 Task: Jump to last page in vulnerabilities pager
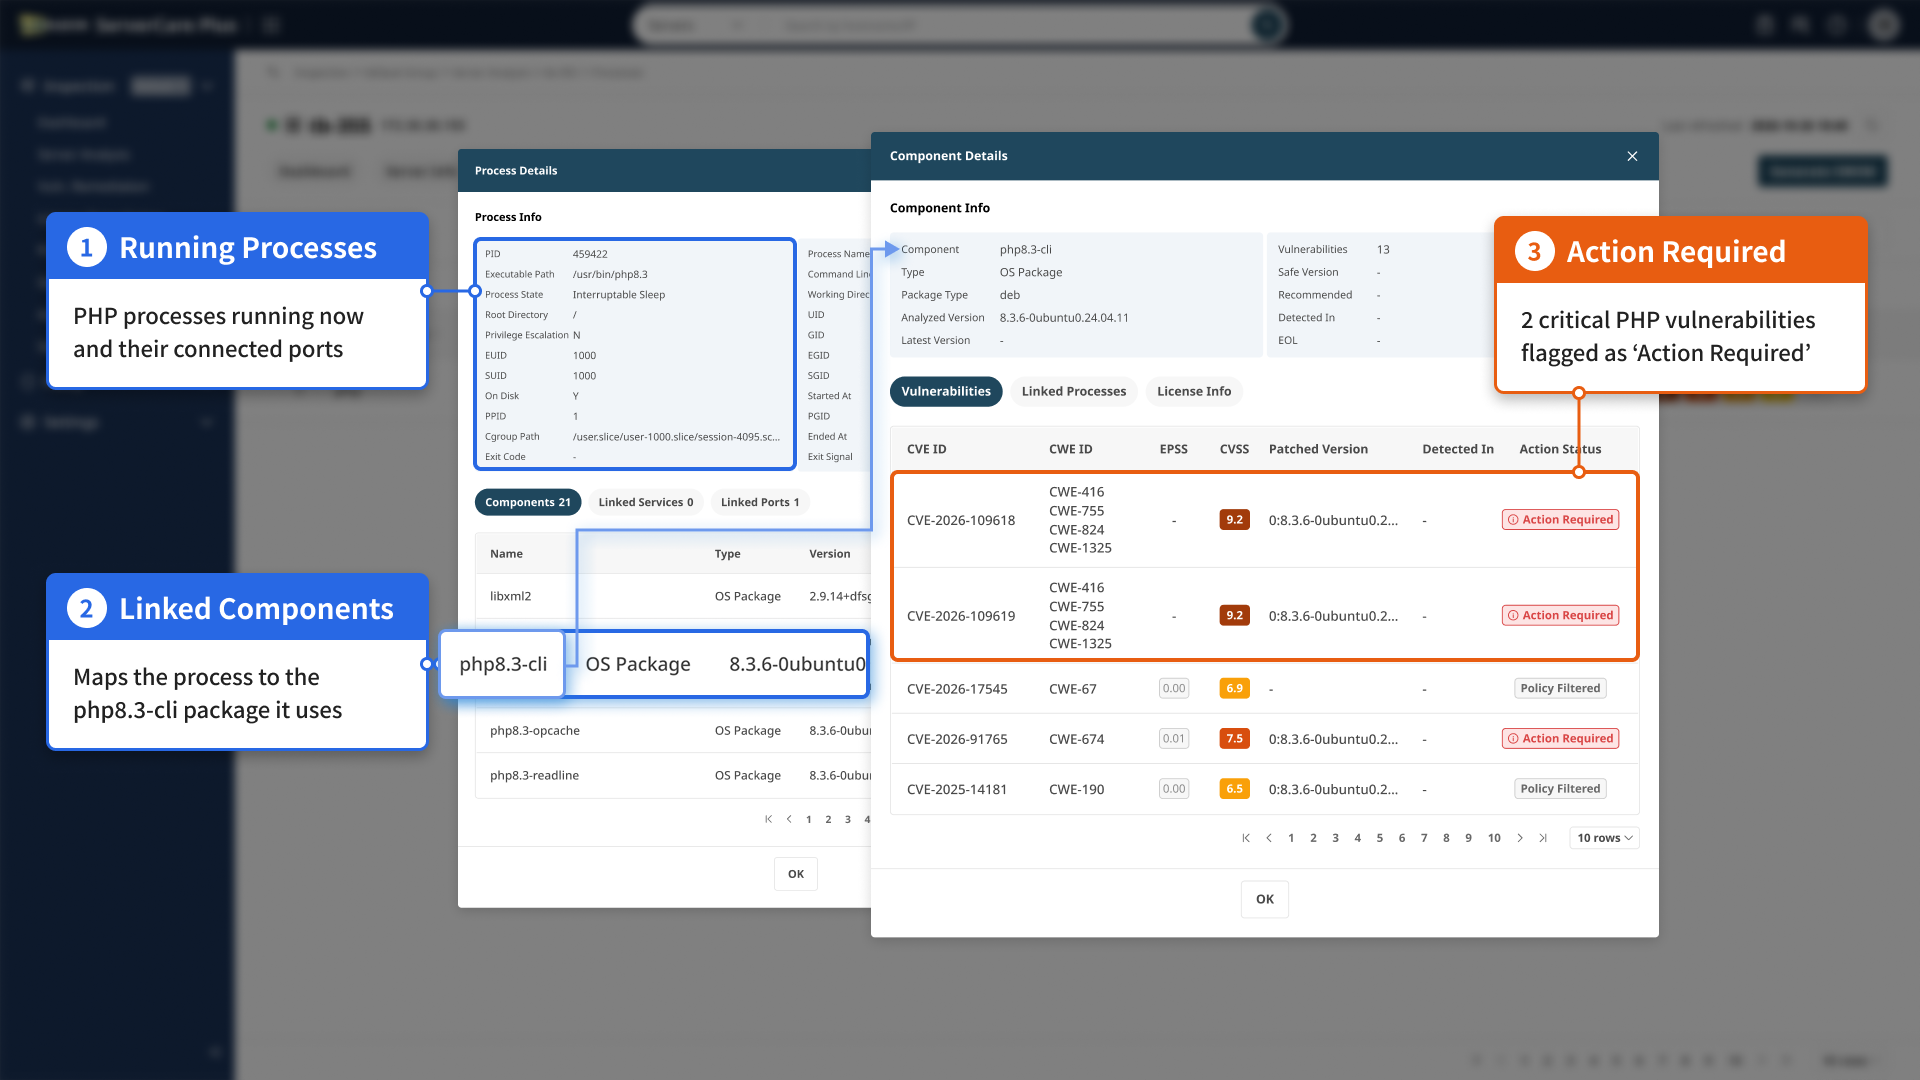coord(1543,838)
